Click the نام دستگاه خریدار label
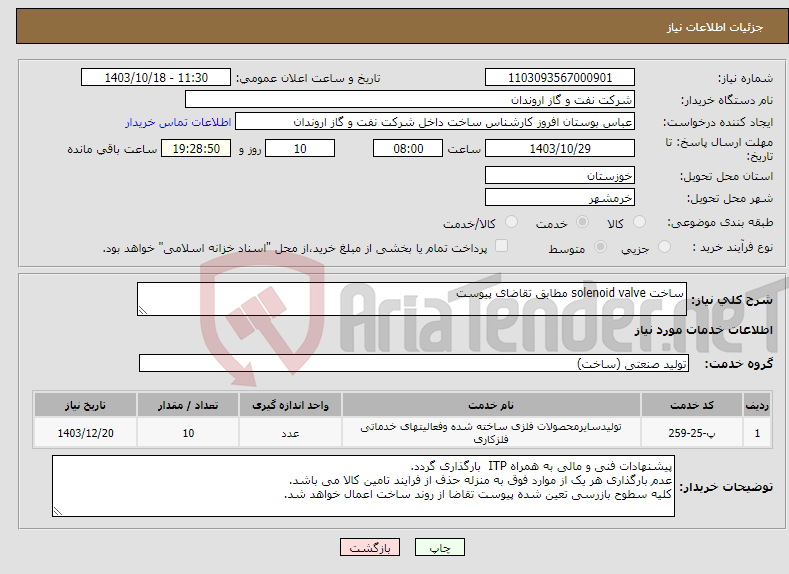The width and height of the screenshot is (789, 574). (727, 101)
